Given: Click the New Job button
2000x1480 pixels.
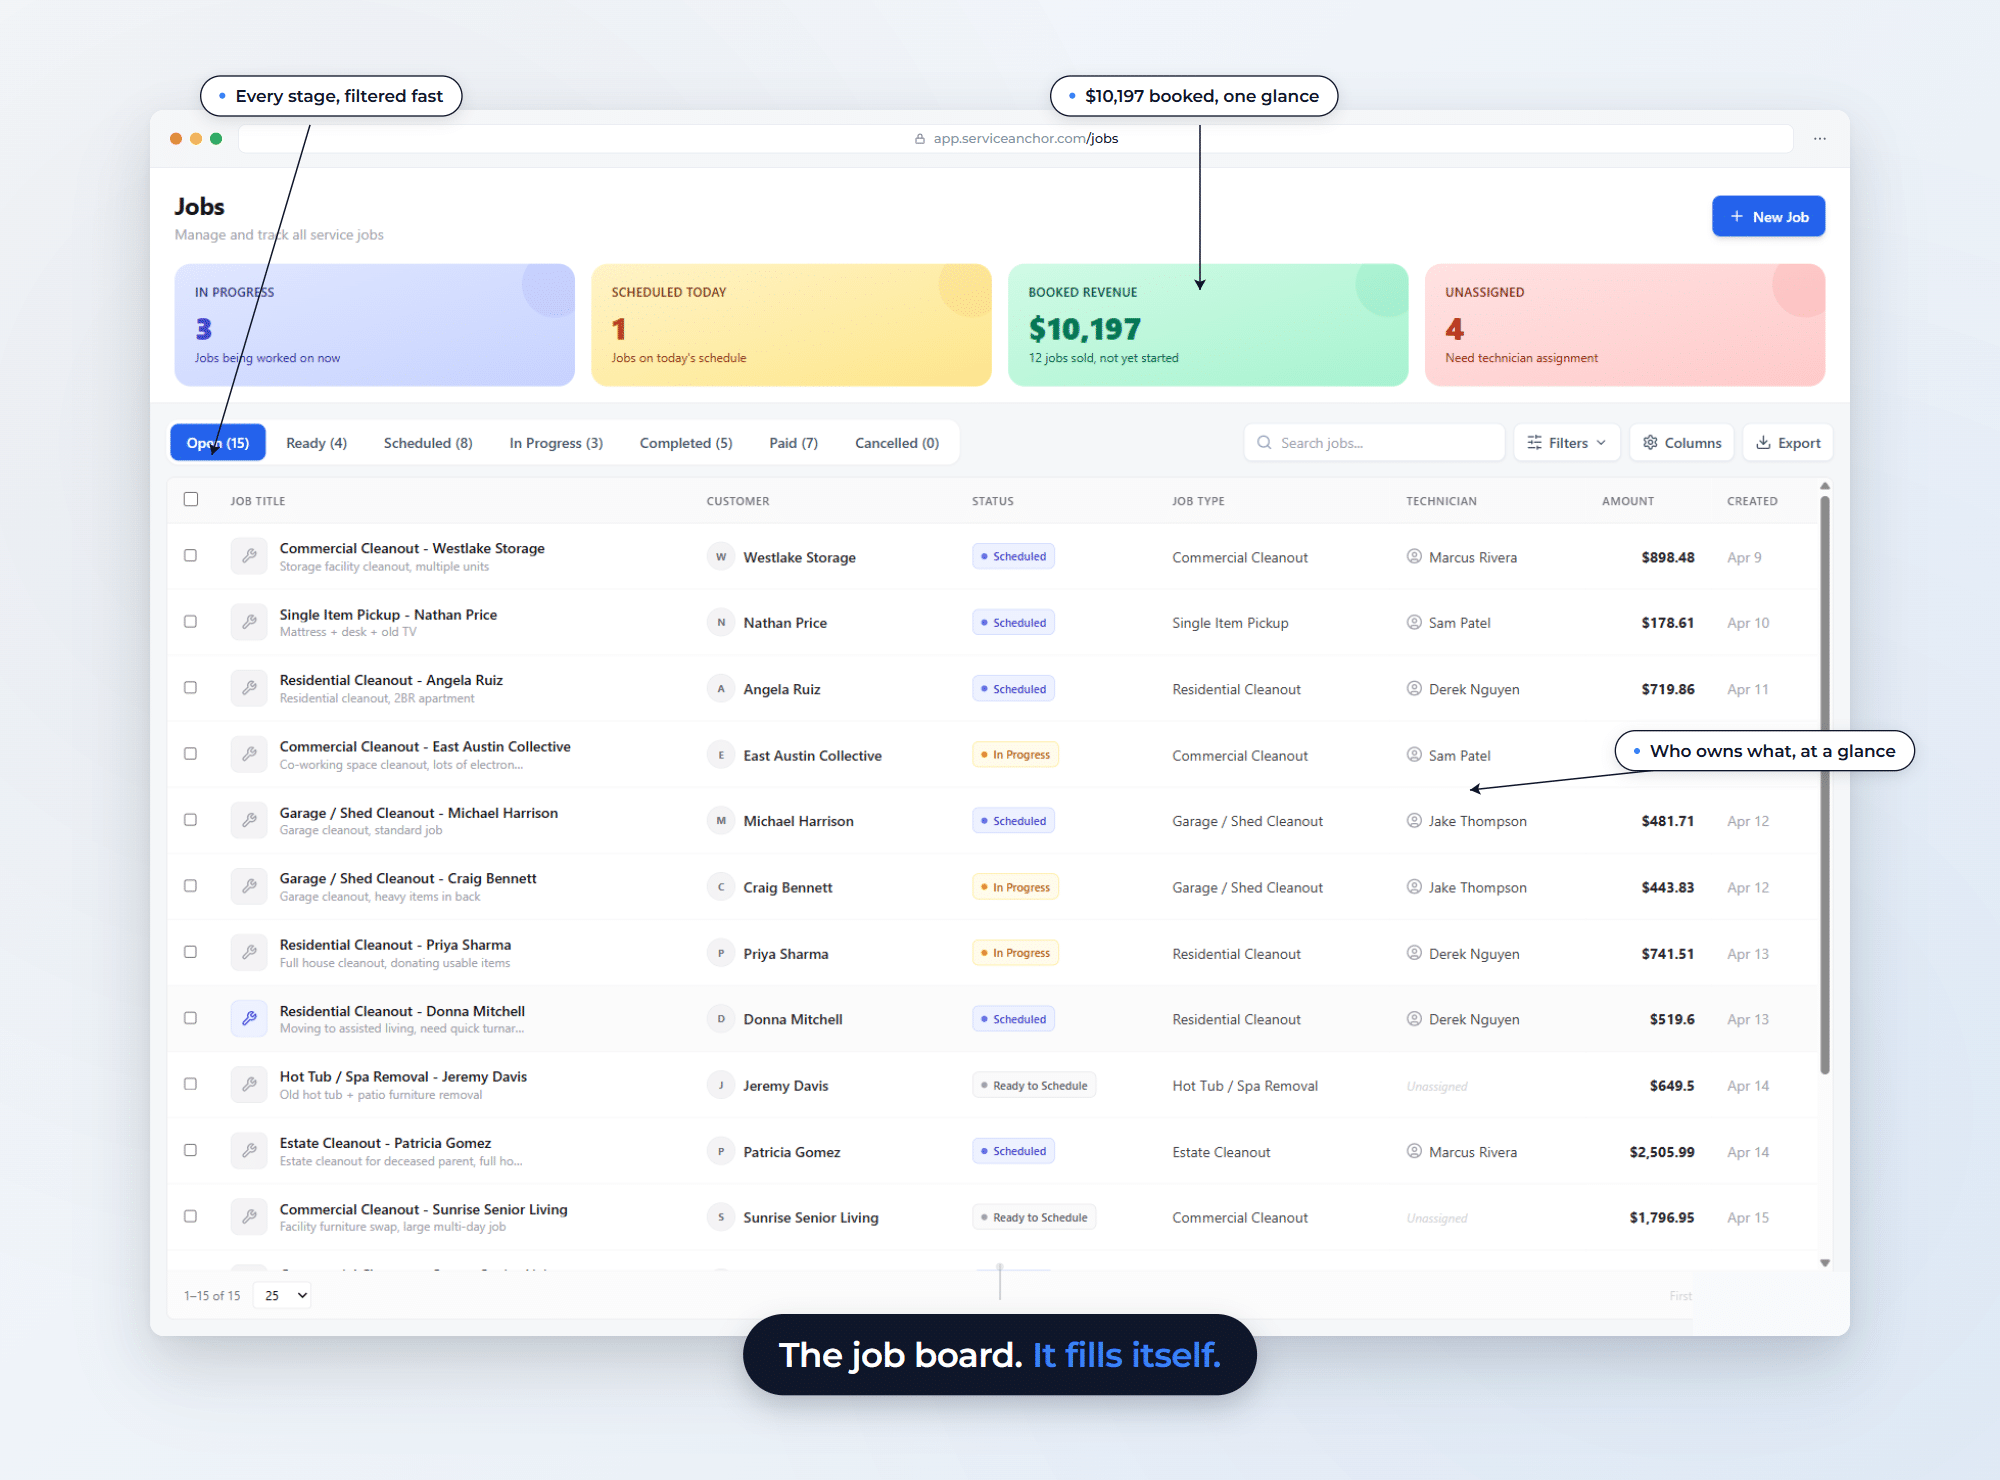Looking at the screenshot, I should tap(1768, 217).
